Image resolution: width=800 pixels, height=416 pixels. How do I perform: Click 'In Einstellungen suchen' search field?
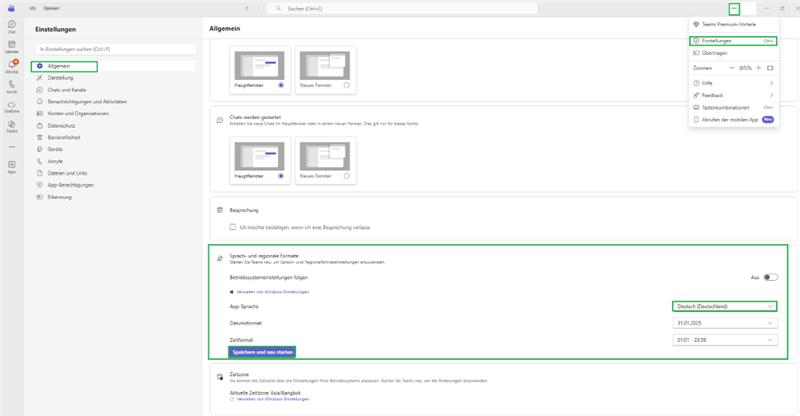click(116, 49)
